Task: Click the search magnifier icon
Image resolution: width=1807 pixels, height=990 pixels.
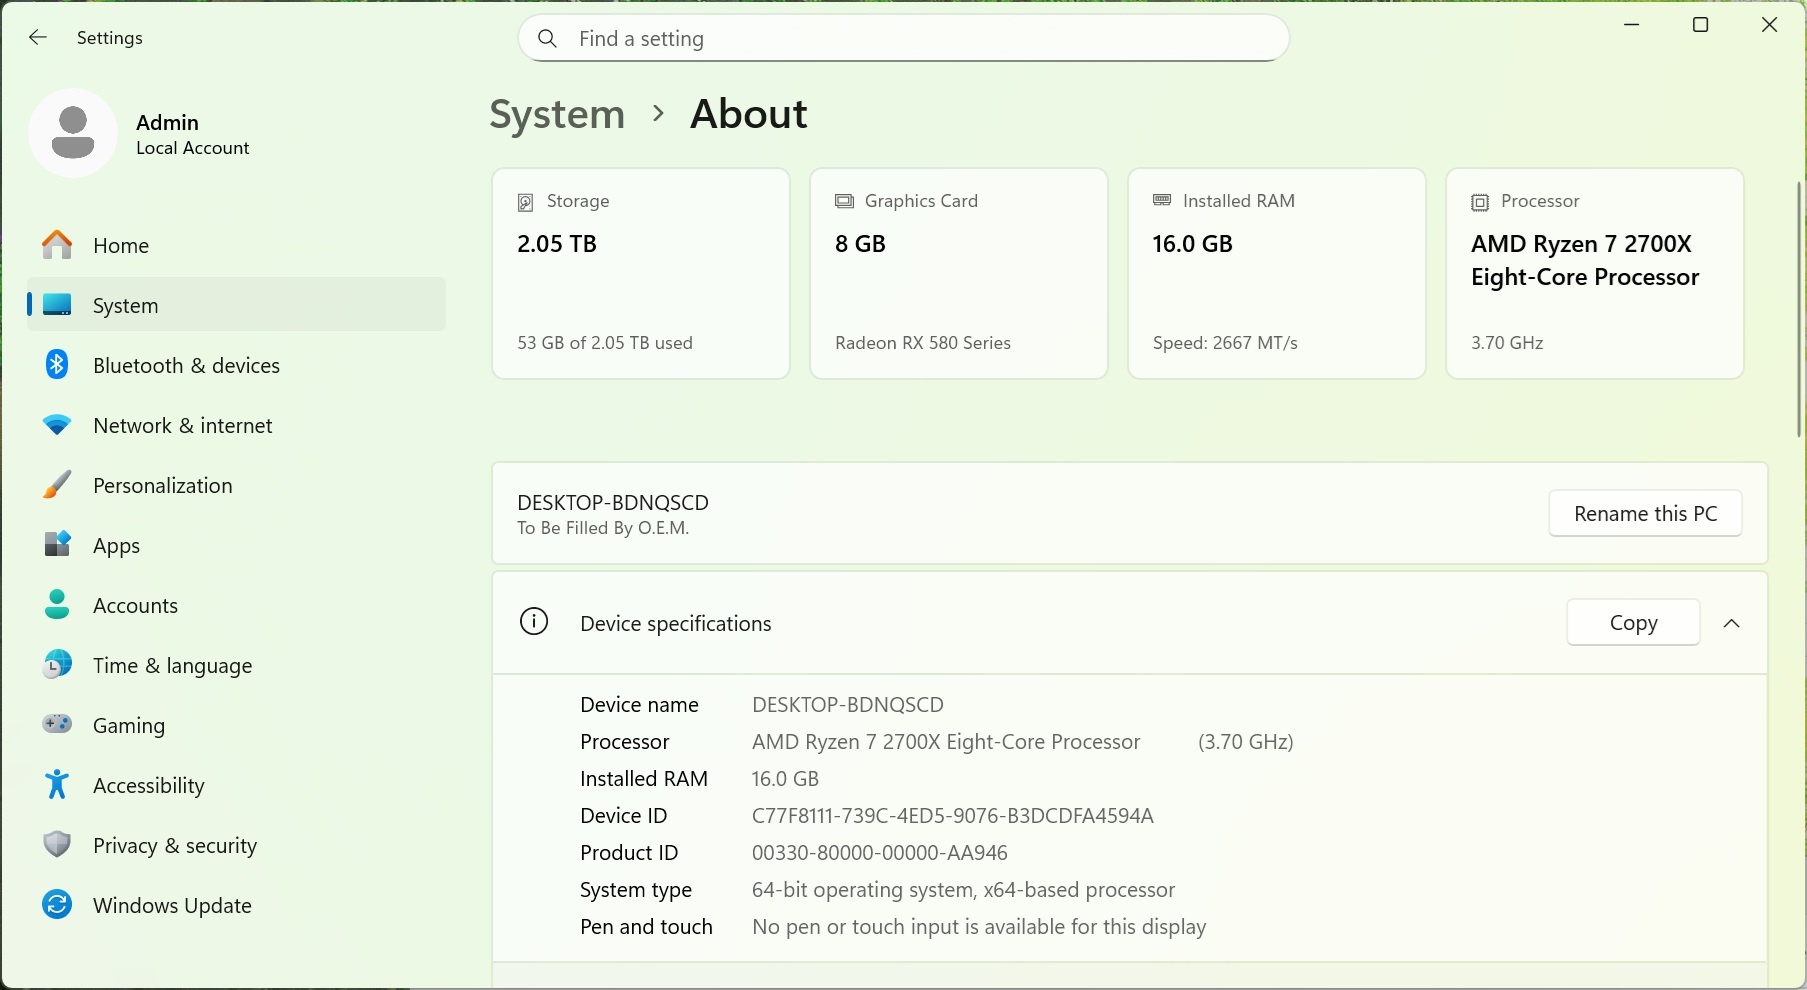Action: pyautogui.click(x=547, y=39)
